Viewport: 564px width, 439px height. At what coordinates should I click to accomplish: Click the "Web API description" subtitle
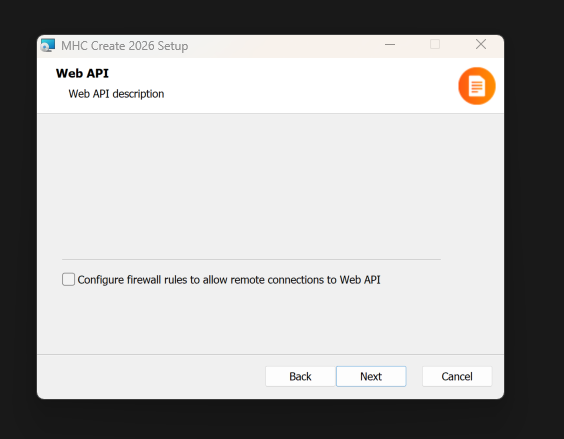coord(116,94)
